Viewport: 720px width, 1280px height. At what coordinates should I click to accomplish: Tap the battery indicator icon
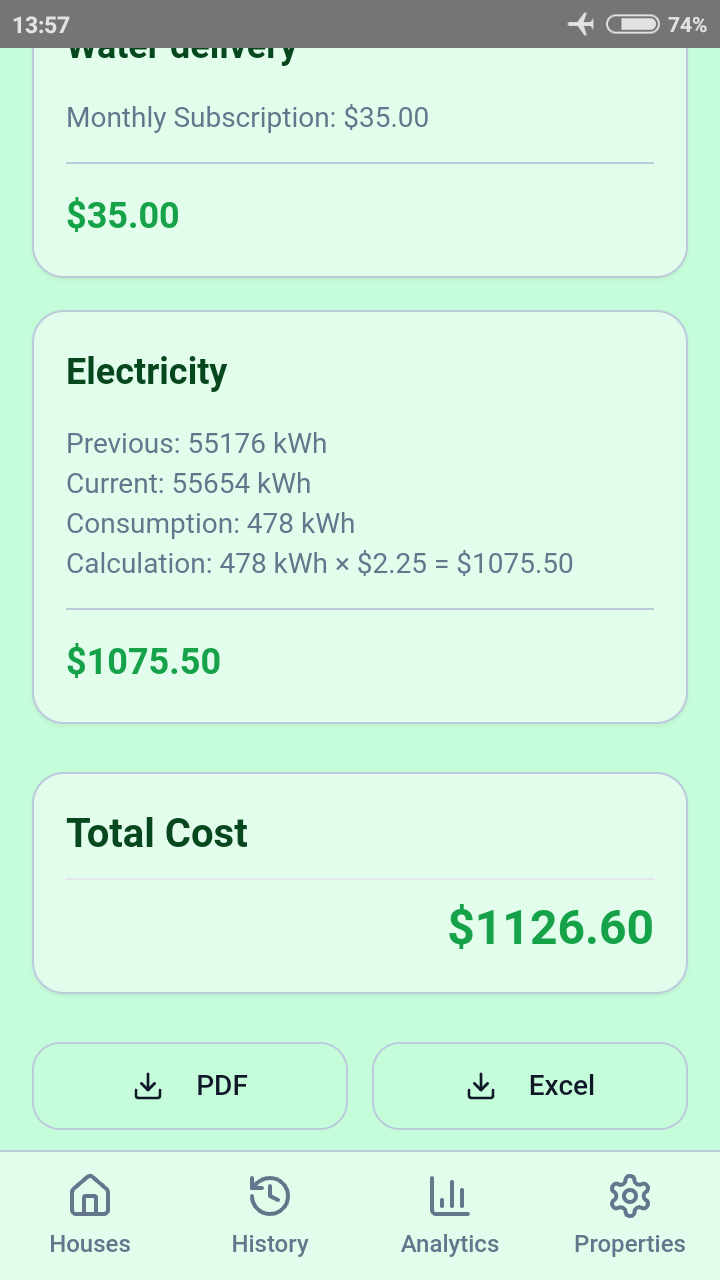coord(632,24)
